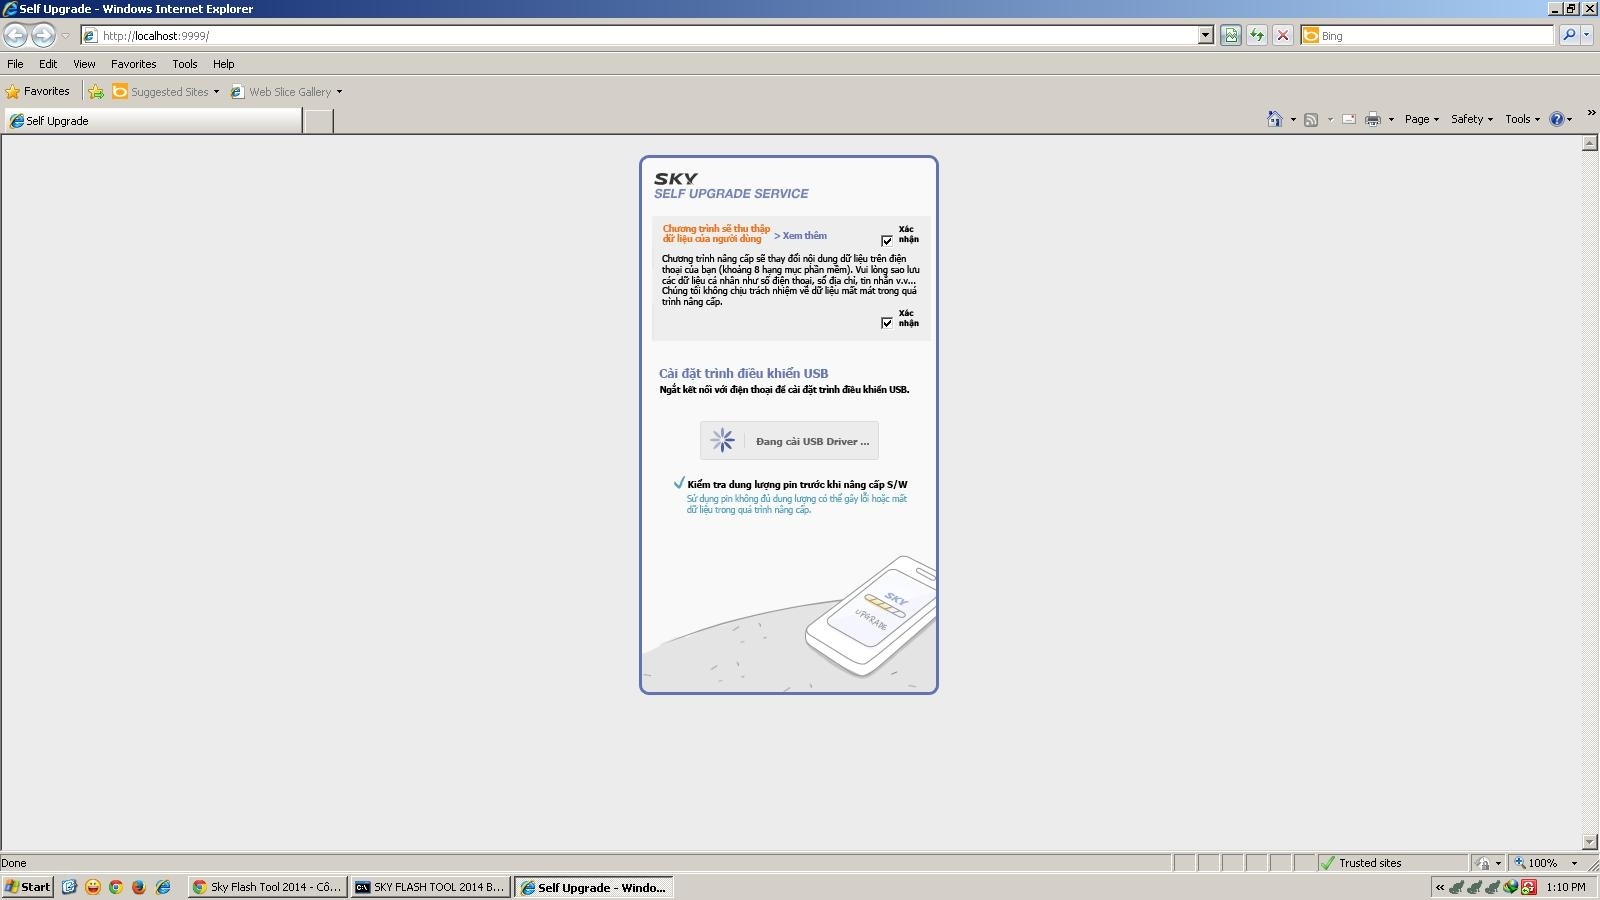
Task: Open a new blank tab
Action: tap(318, 121)
